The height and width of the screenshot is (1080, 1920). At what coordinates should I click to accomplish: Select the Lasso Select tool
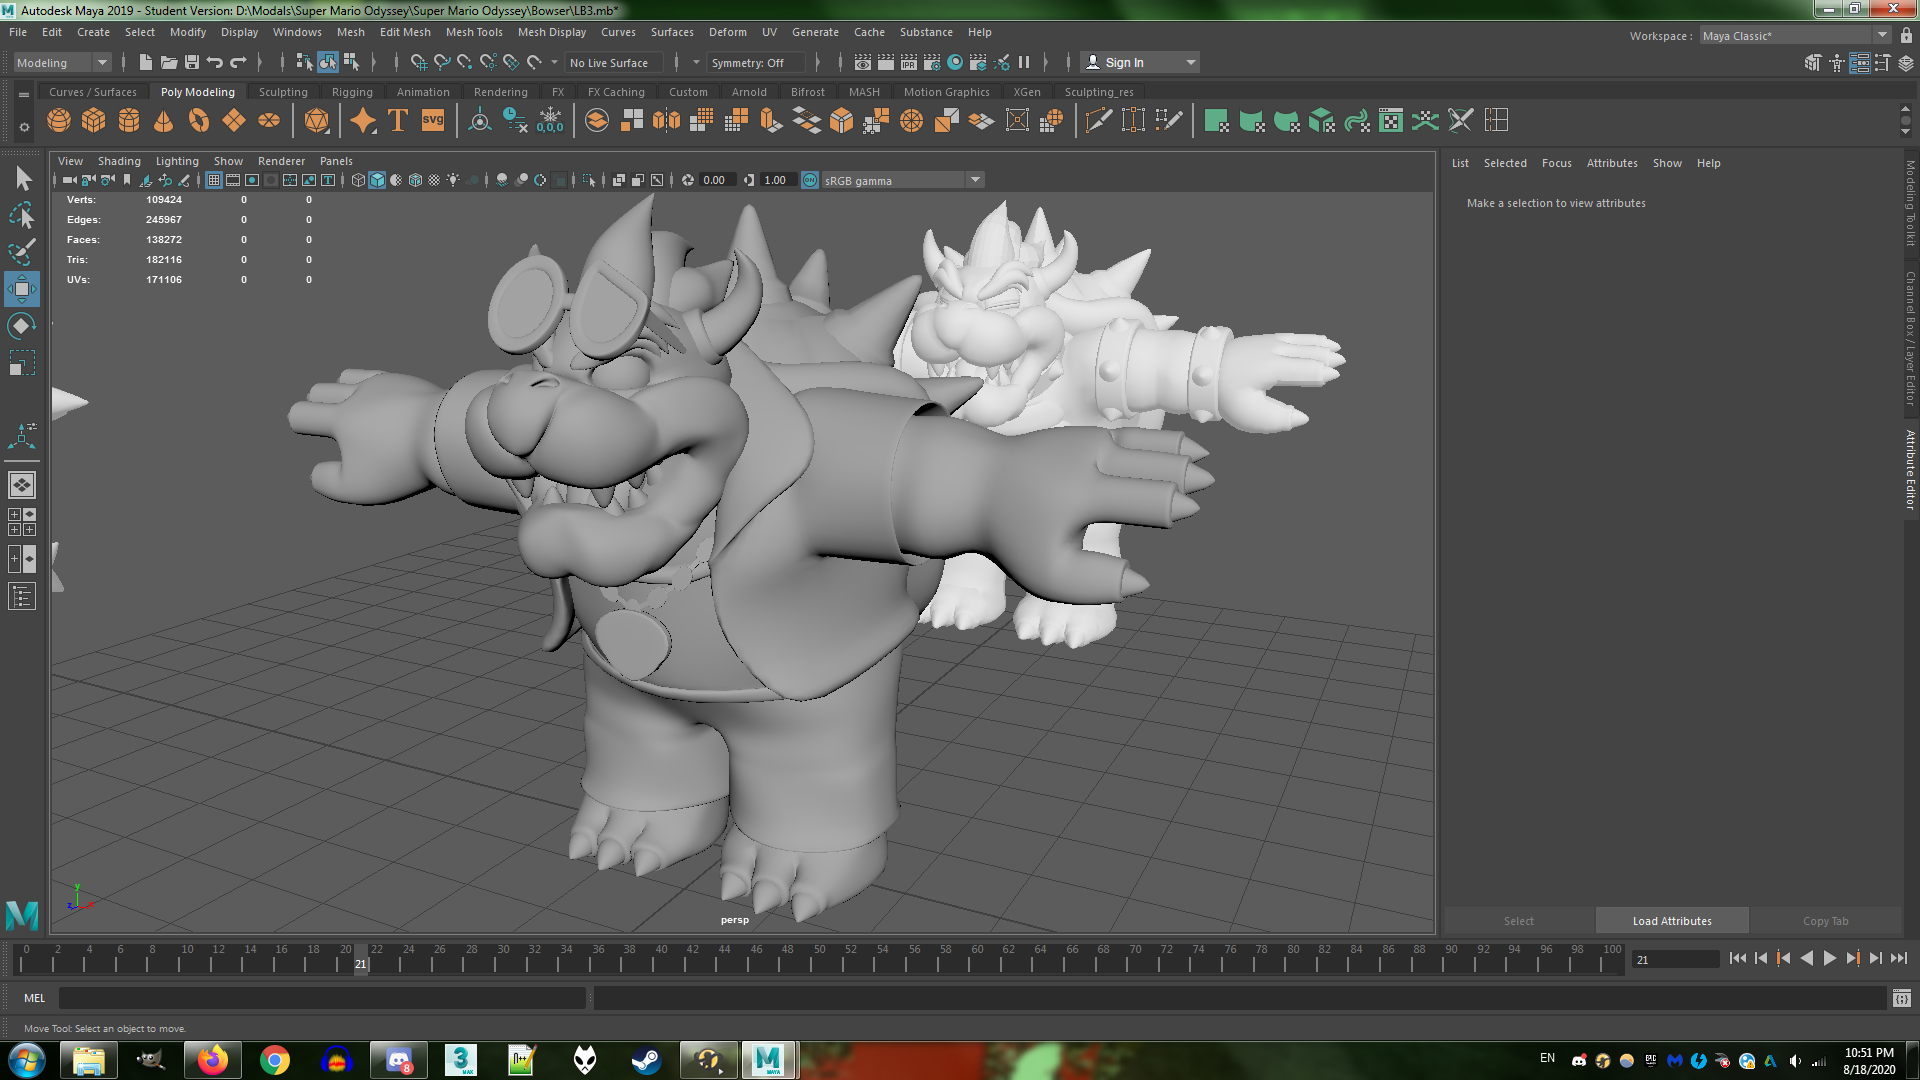(x=22, y=215)
